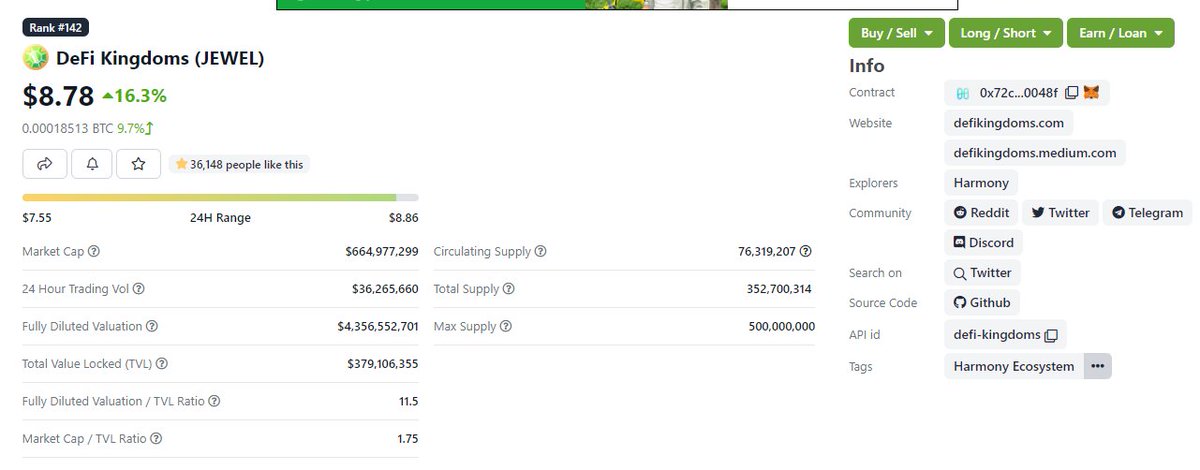Screen dimensions: 1200x470
Task: Click the Rank #142 badge
Action: pos(55,28)
